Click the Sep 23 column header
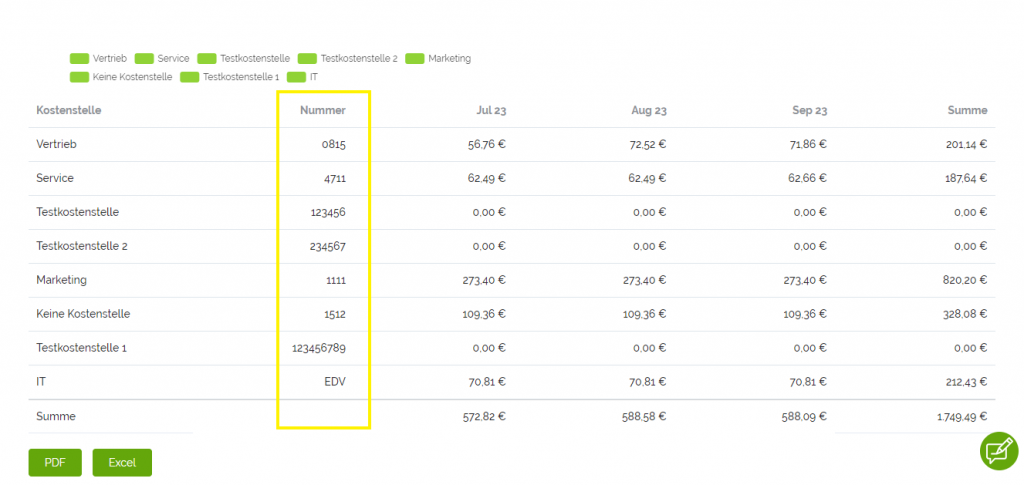Screen dimensions: 1024x485 (x=809, y=110)
